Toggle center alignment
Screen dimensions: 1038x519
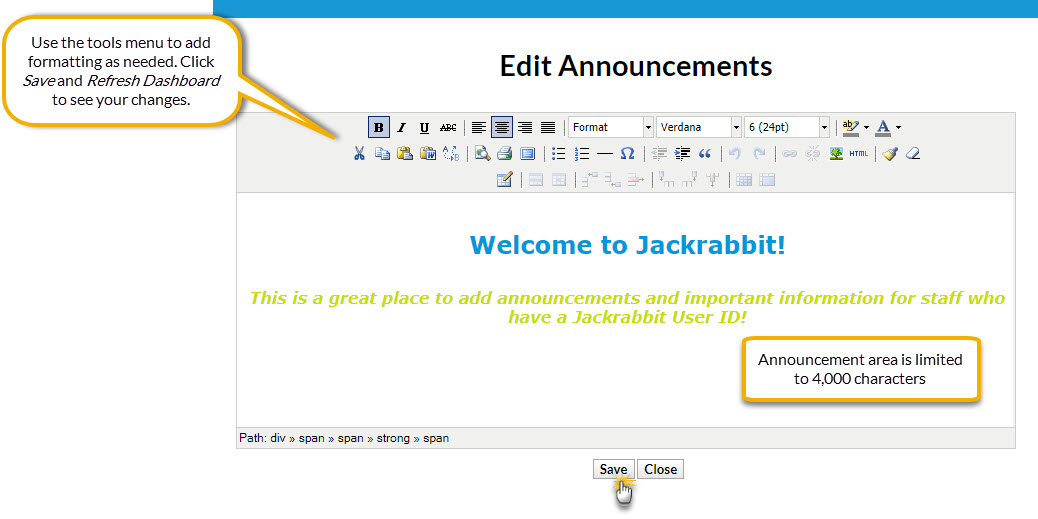point(502,127)
